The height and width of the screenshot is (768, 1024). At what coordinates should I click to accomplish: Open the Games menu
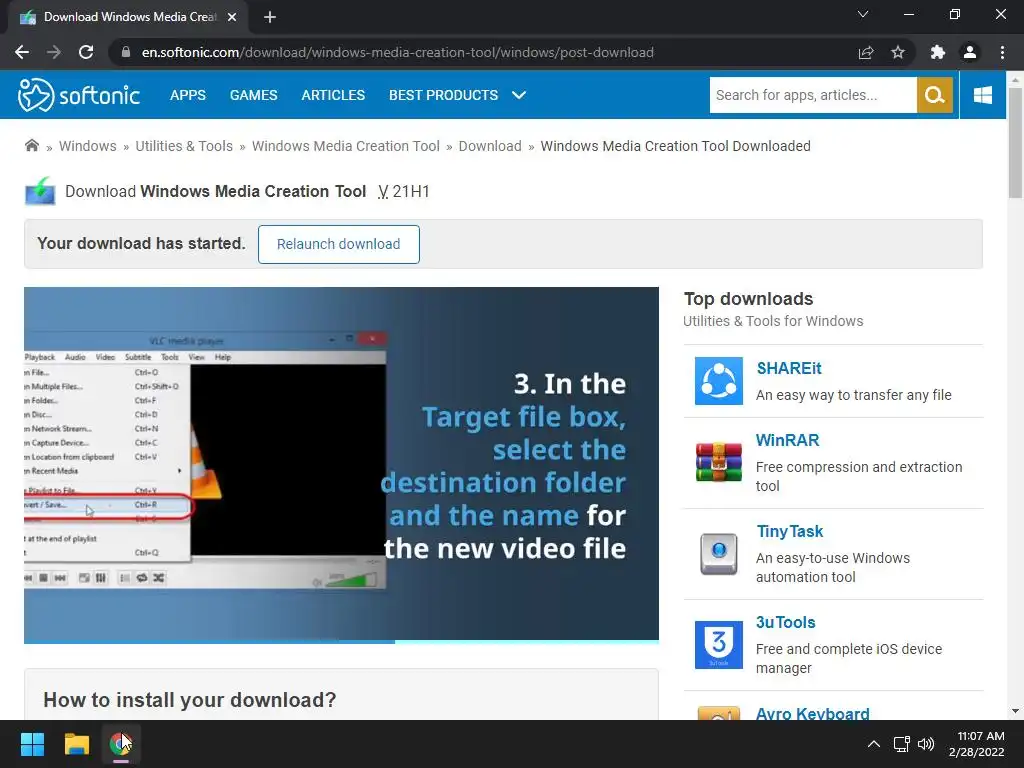253,95
